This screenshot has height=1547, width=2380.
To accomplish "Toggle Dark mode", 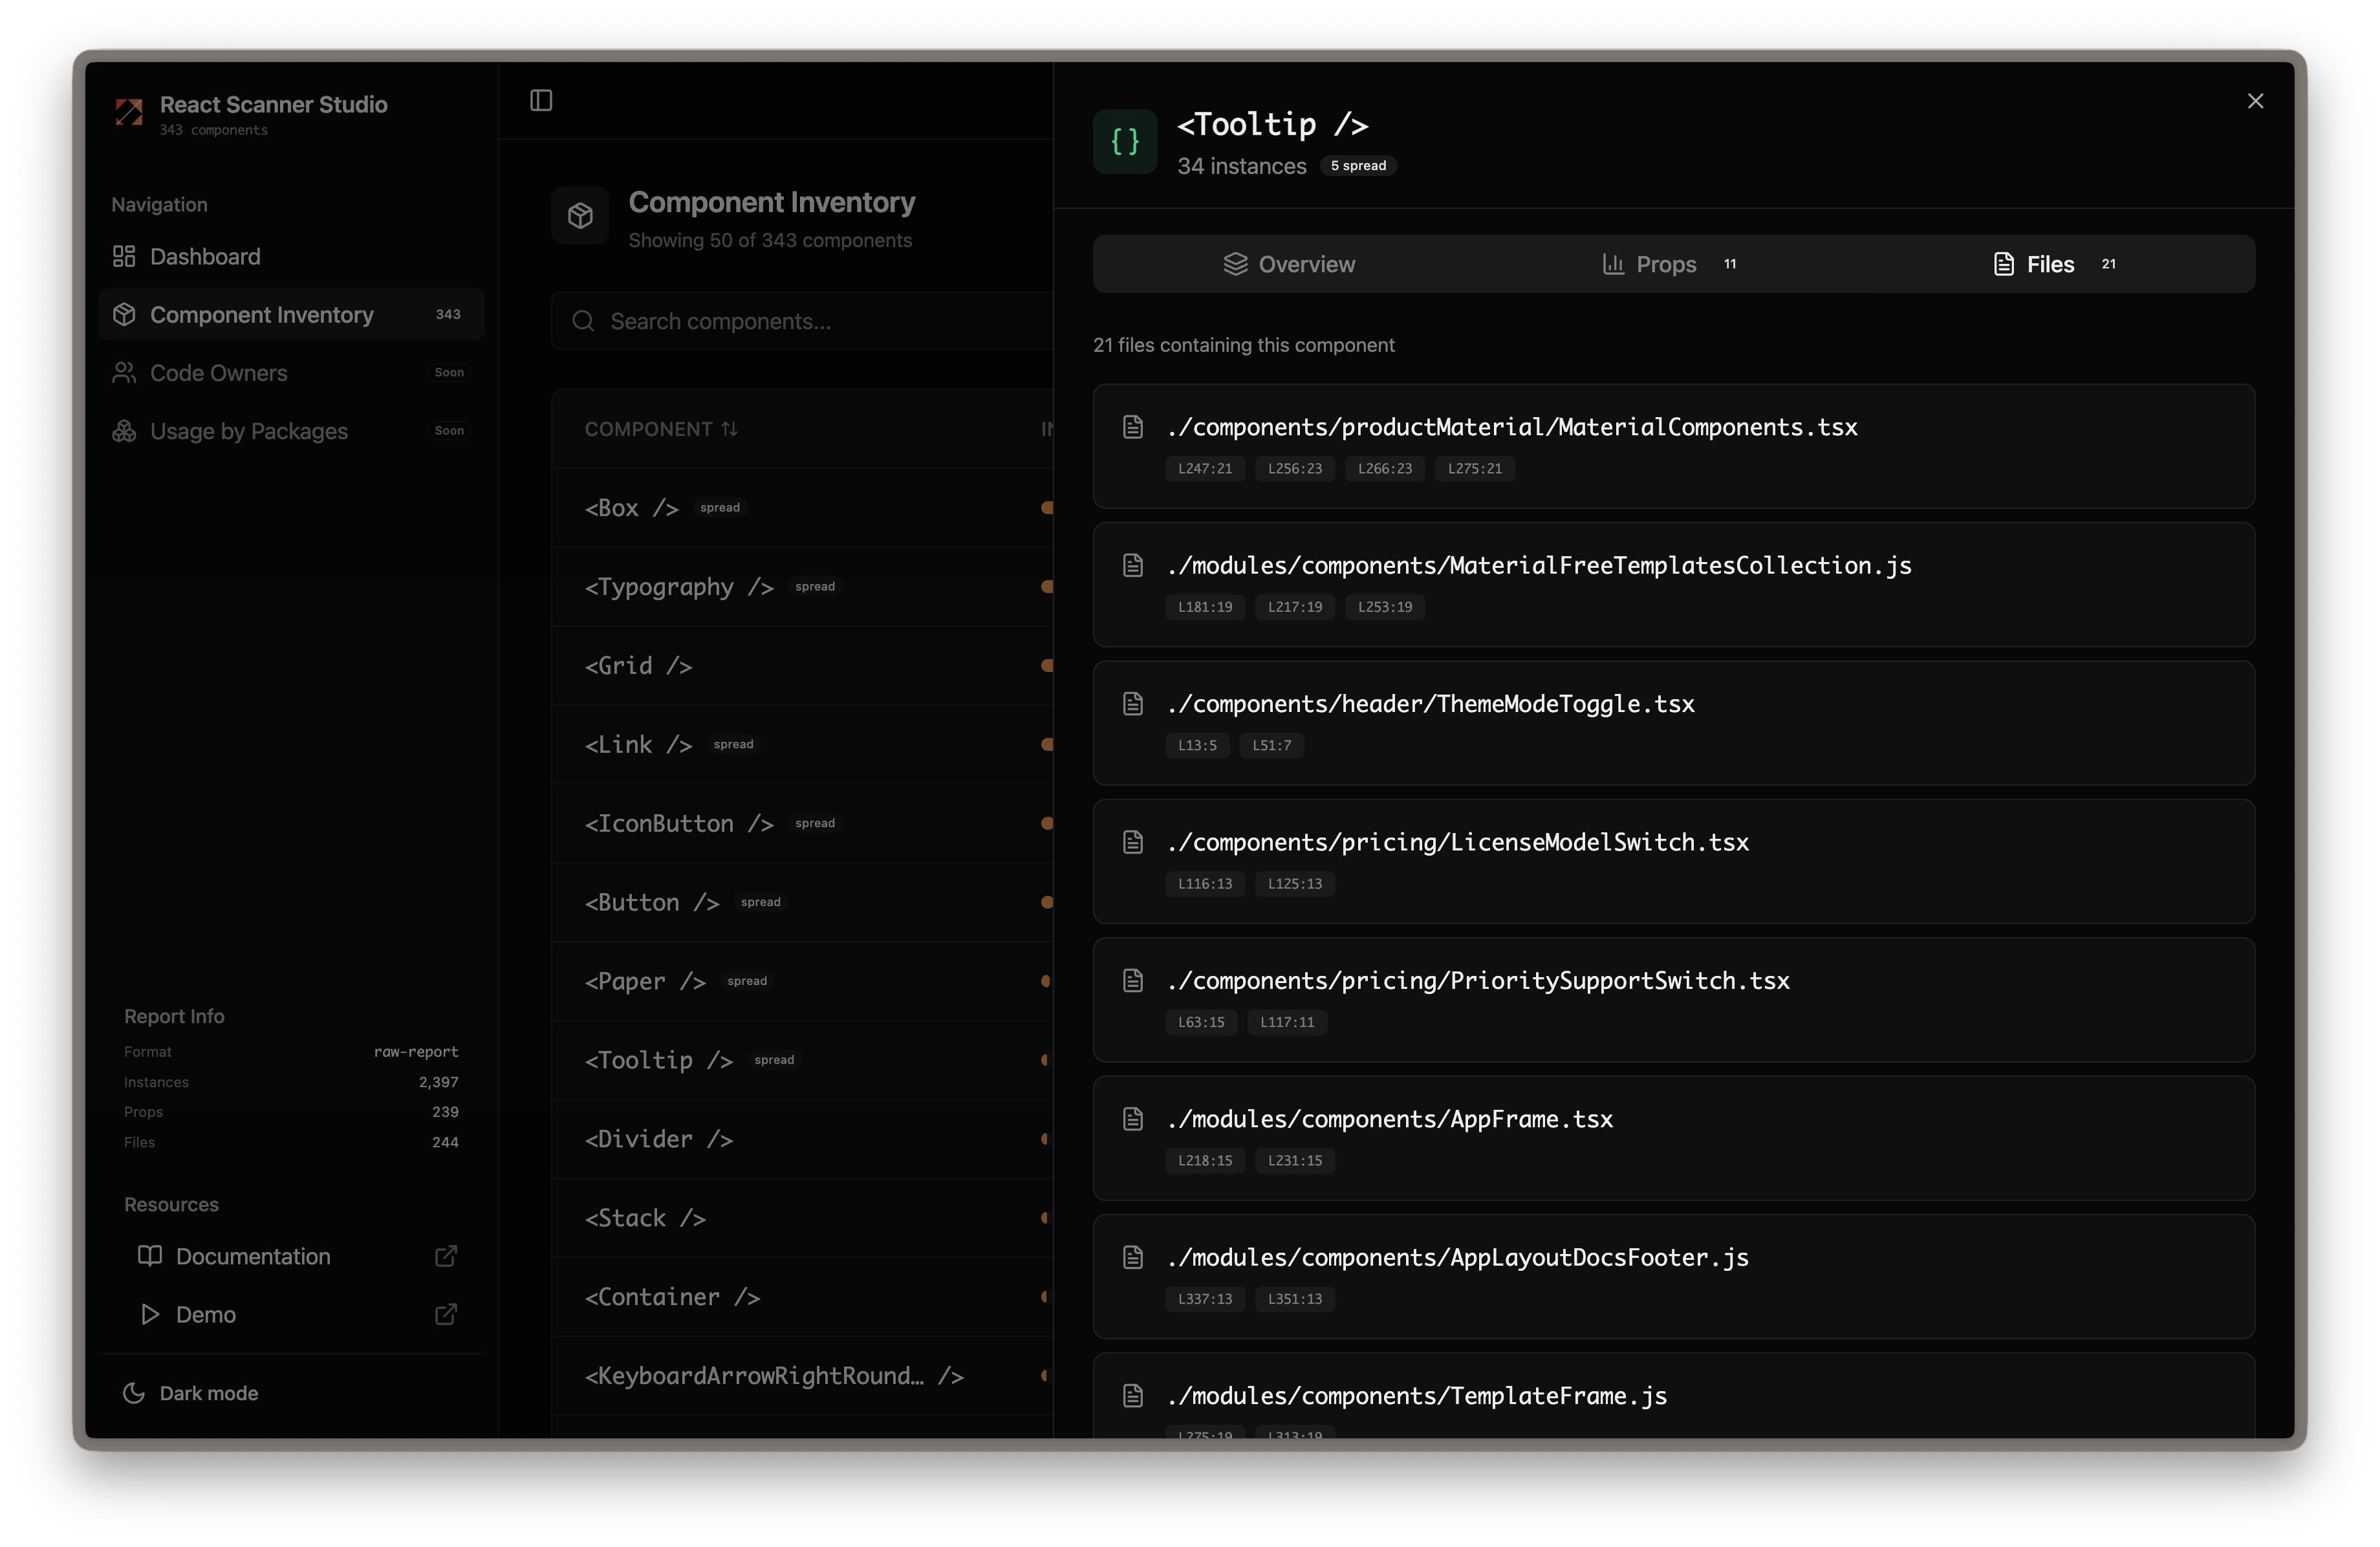I will coord(190,1392).
